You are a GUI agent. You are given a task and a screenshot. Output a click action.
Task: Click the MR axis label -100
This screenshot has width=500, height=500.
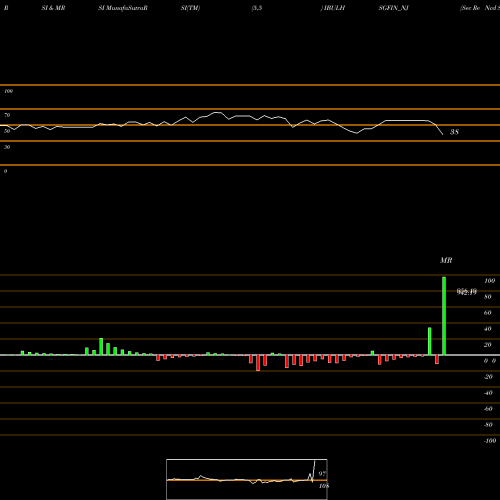point(490,441)
